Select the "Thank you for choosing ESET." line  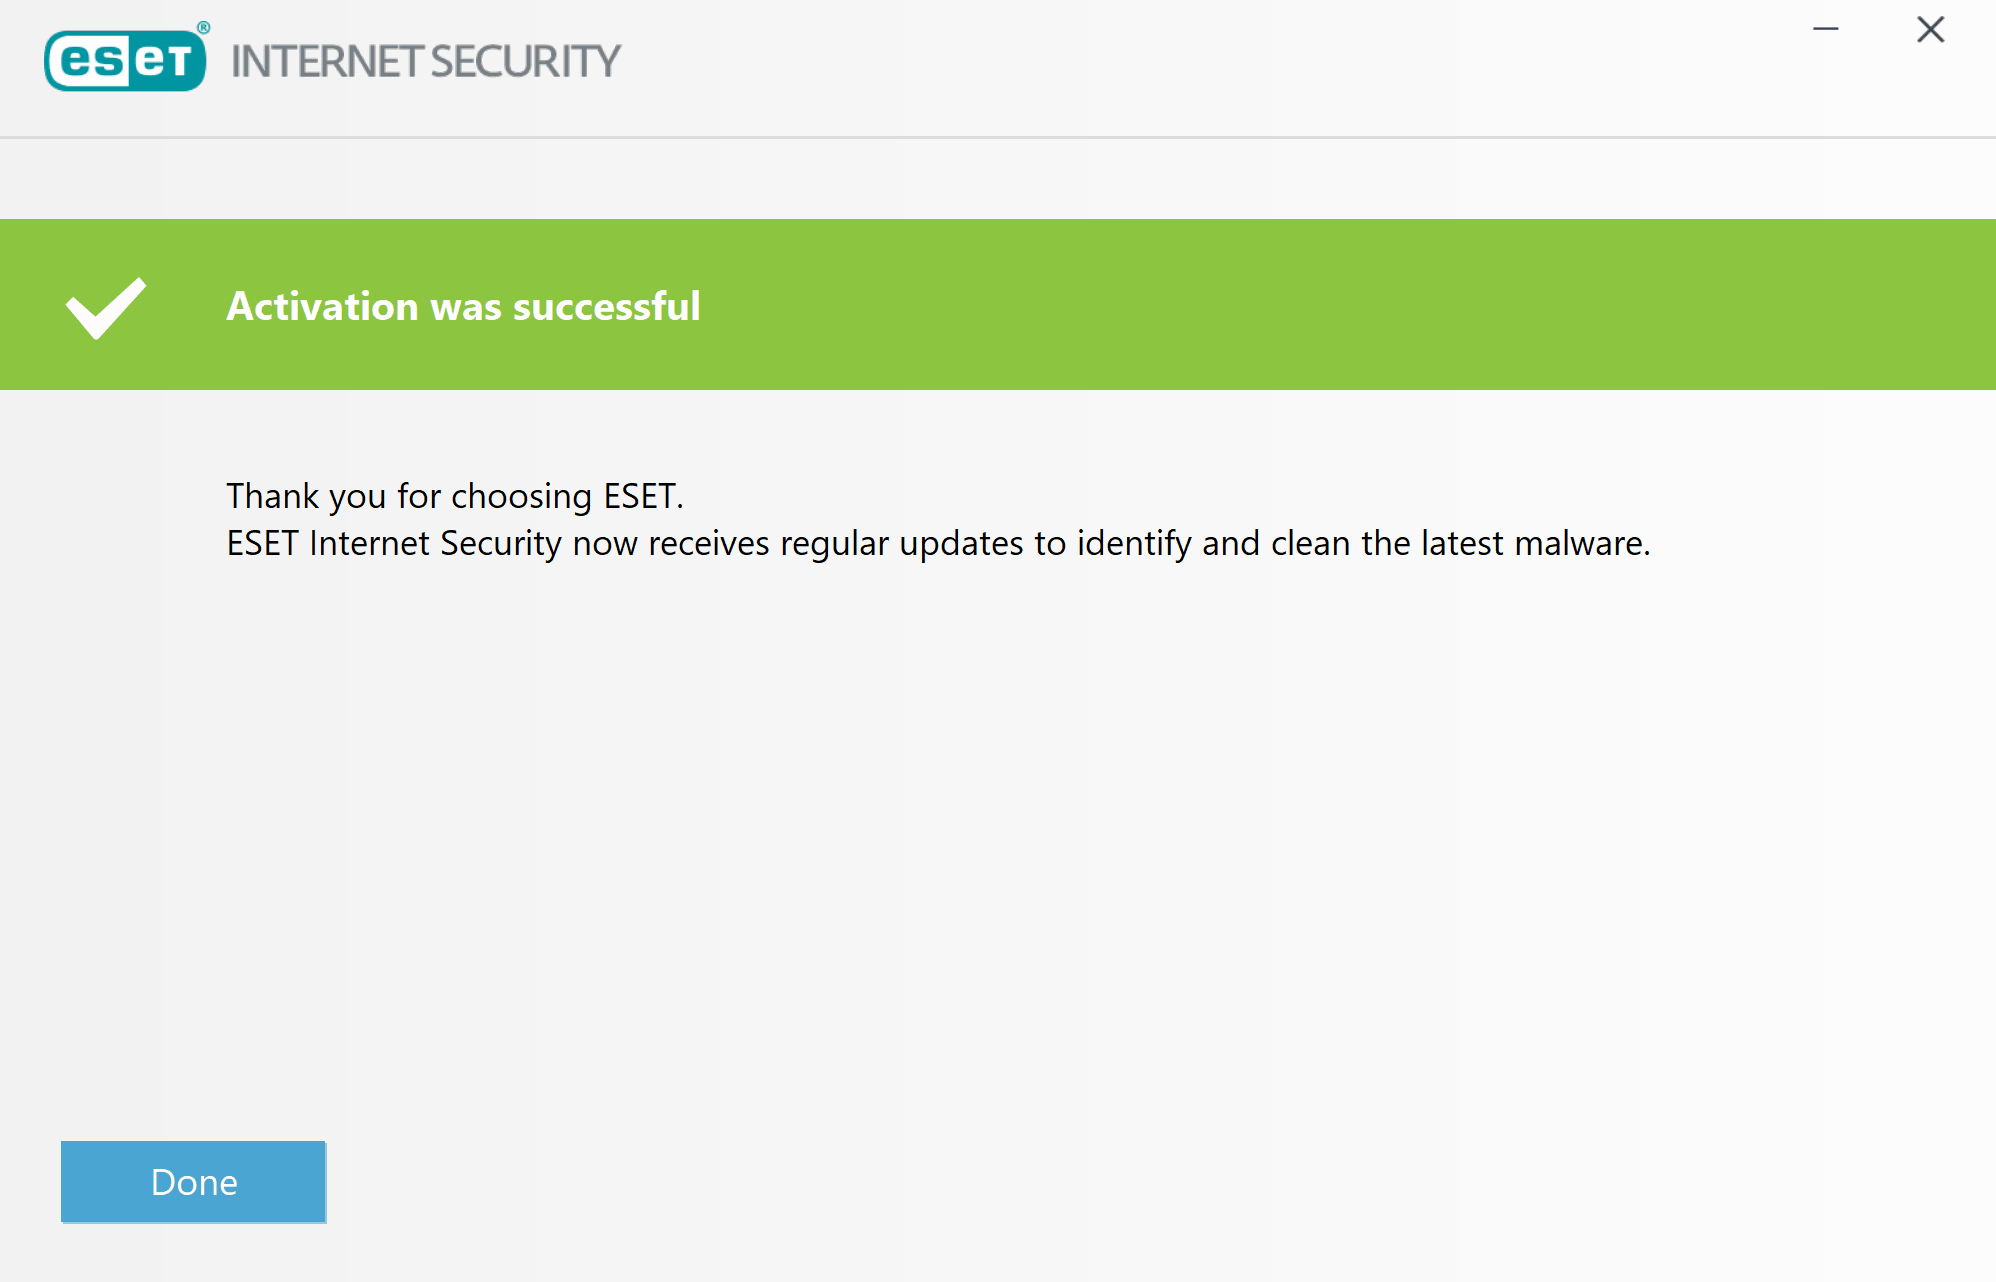pos(455,496)
